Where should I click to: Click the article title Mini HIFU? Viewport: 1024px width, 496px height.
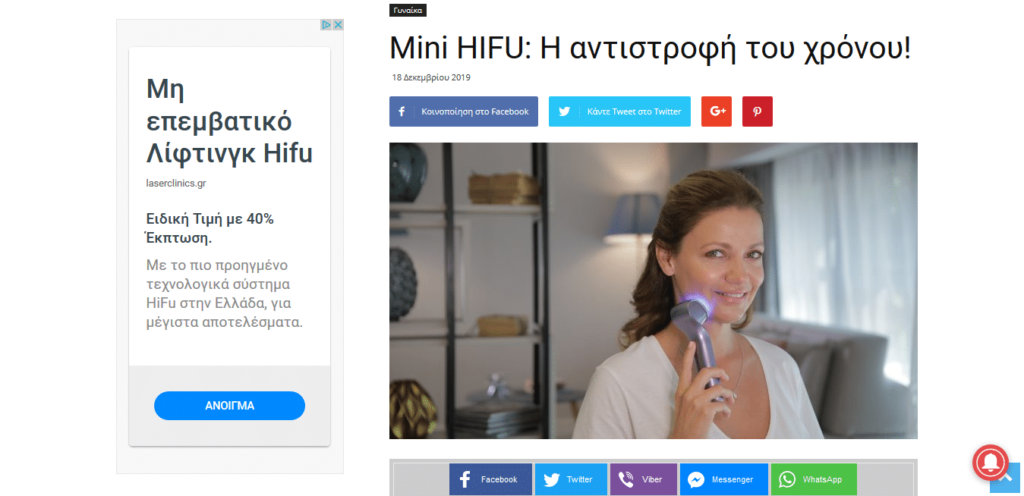click(x=650, y=47)
